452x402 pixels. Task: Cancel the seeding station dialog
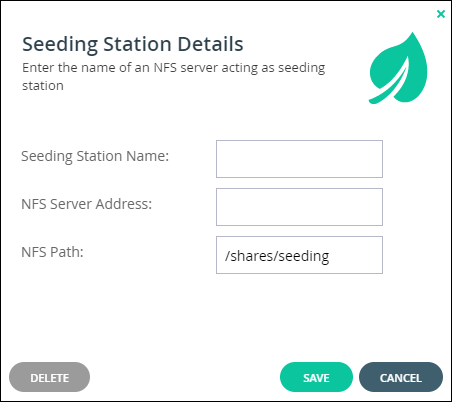401,377
